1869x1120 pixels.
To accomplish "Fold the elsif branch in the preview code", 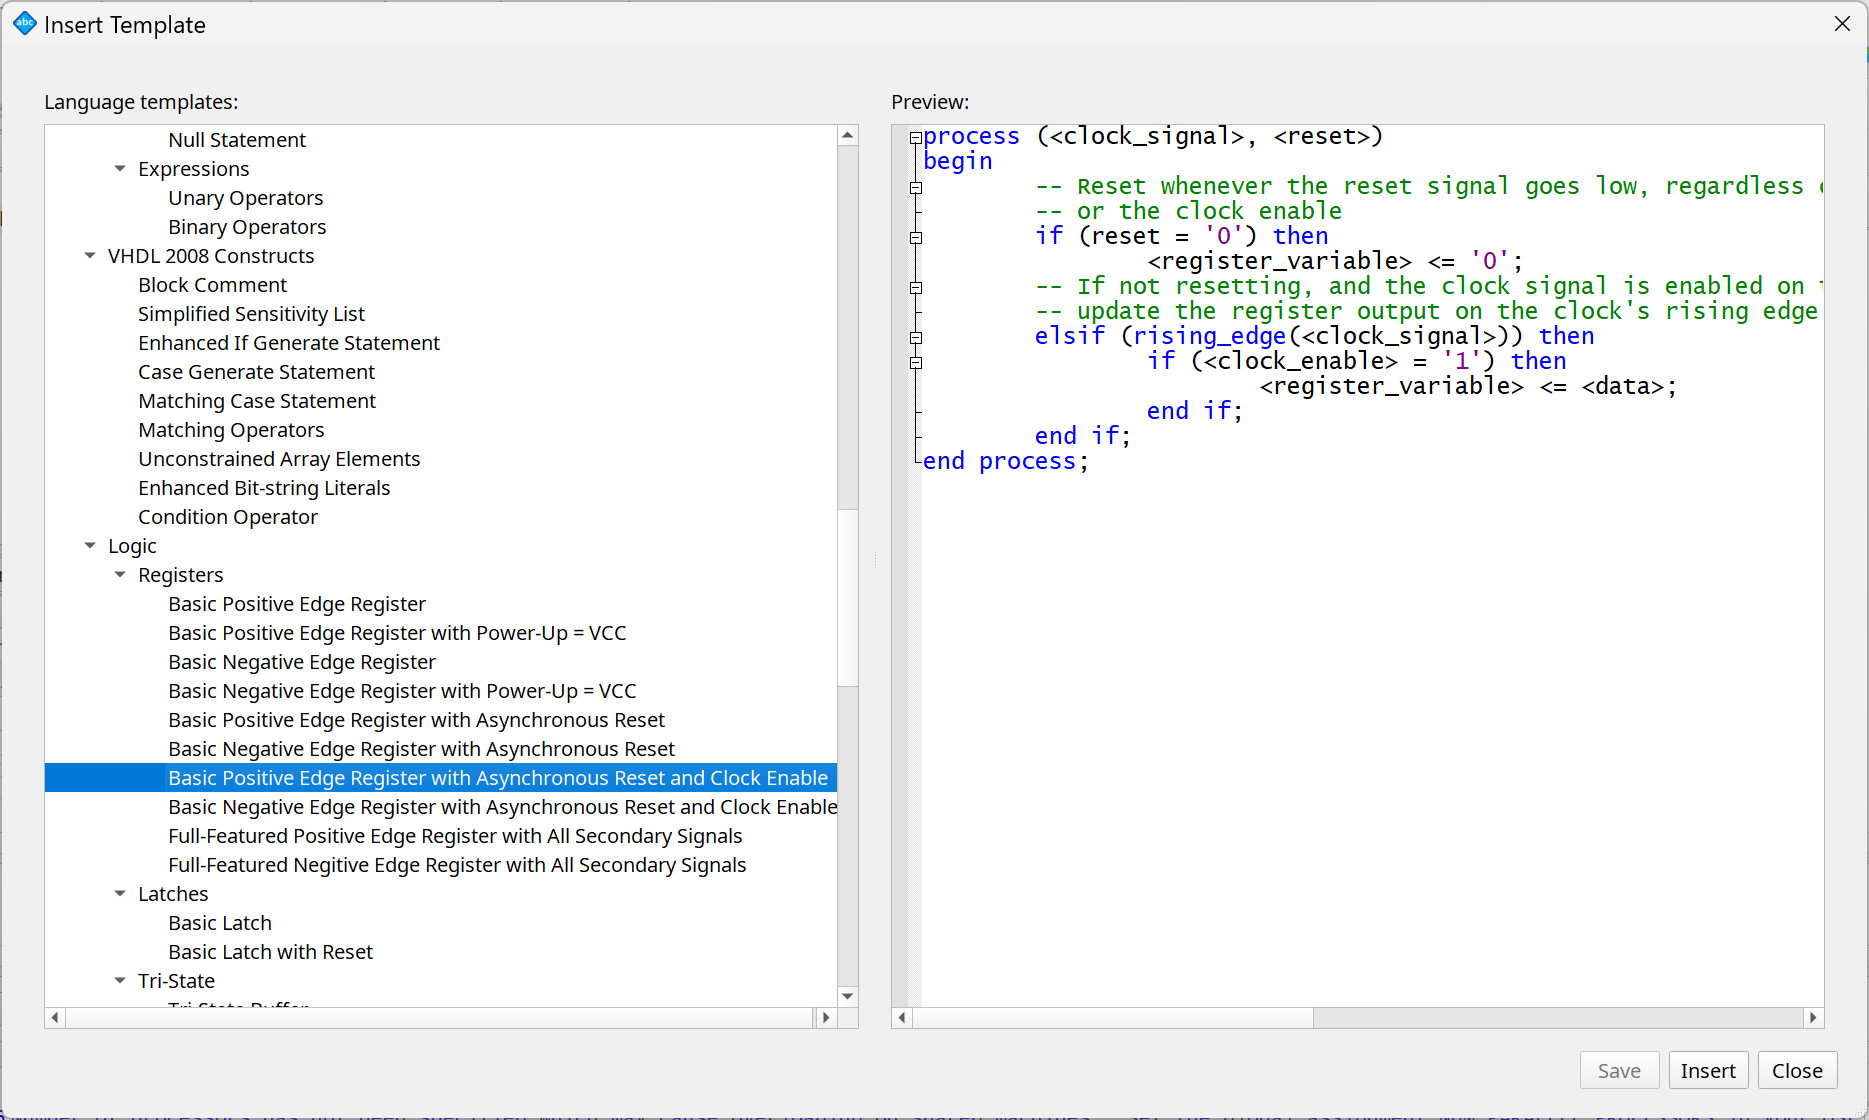I will pos(917,337).
